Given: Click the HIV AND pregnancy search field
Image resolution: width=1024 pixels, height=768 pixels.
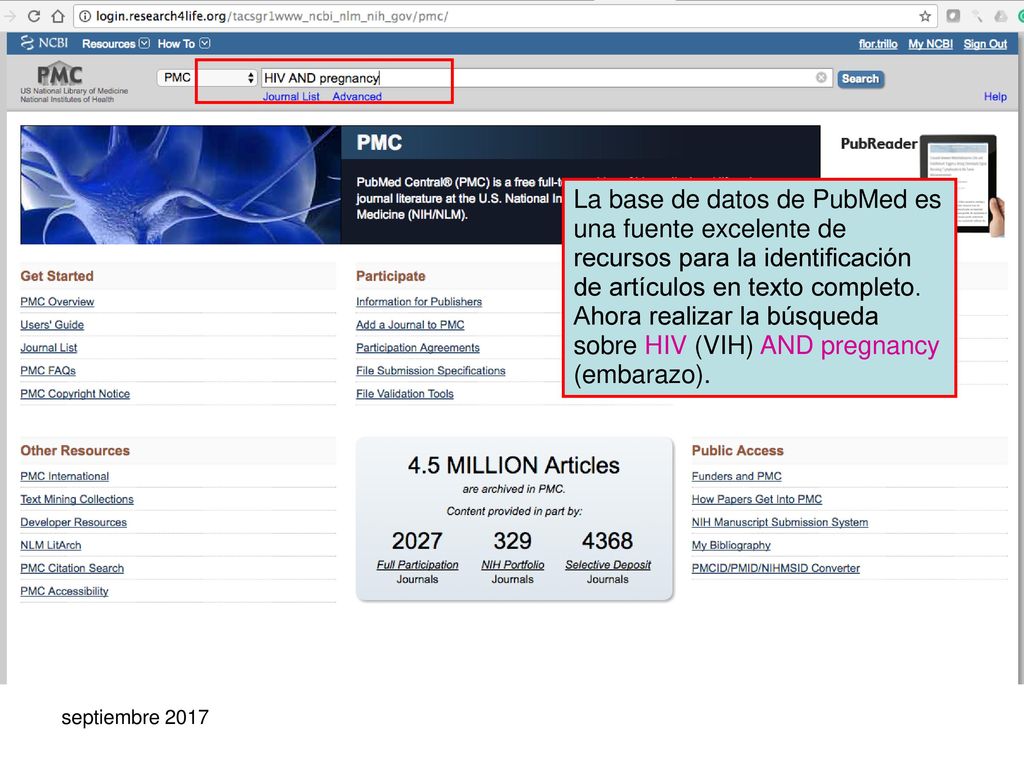Looking at the screenshot, I should click(546, 78).
